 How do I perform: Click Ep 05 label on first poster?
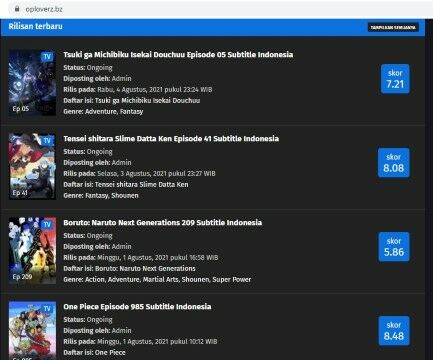tap(21, 108)
